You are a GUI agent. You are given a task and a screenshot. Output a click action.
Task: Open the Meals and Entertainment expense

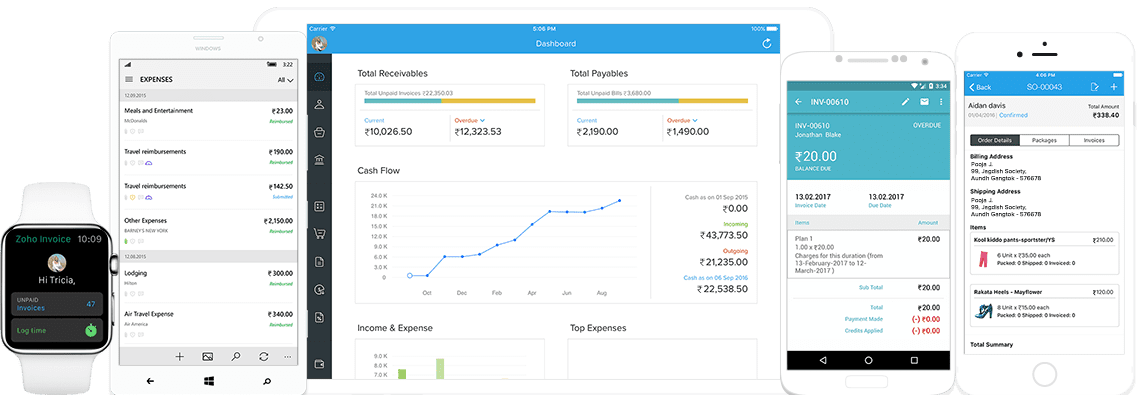[x=208, y=121]
